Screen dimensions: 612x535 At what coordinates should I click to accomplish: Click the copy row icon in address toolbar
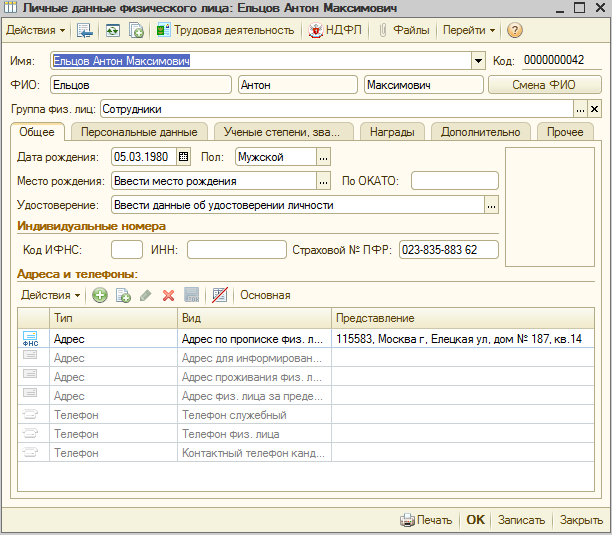[x=123, y=295]
